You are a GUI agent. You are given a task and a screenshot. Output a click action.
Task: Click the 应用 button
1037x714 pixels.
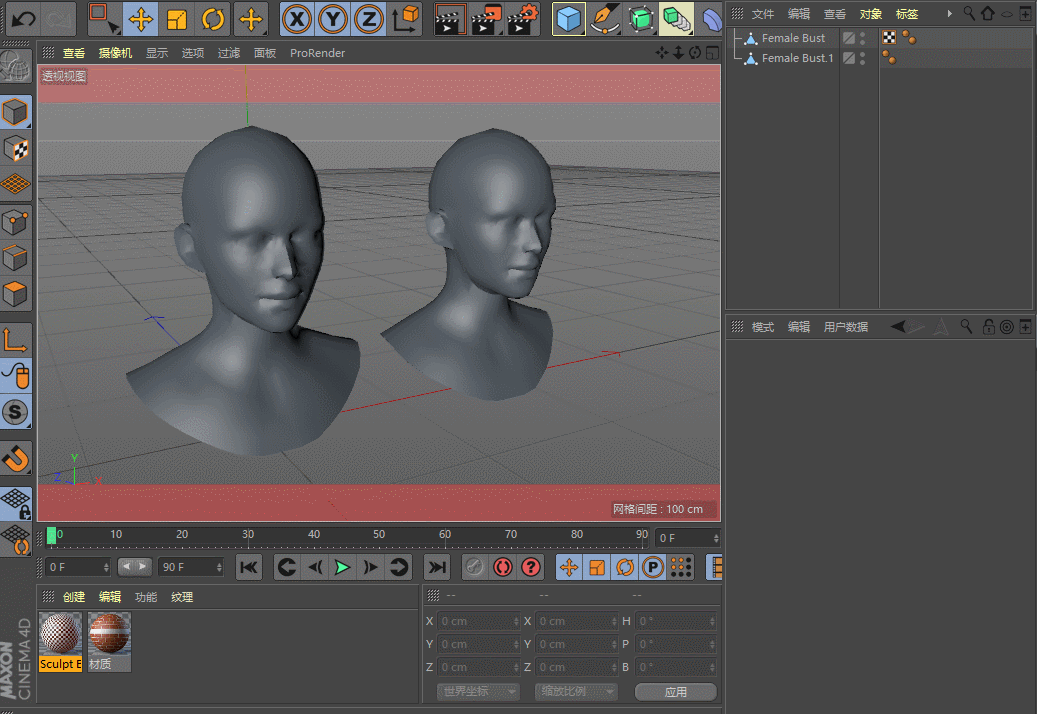point(676,692)
